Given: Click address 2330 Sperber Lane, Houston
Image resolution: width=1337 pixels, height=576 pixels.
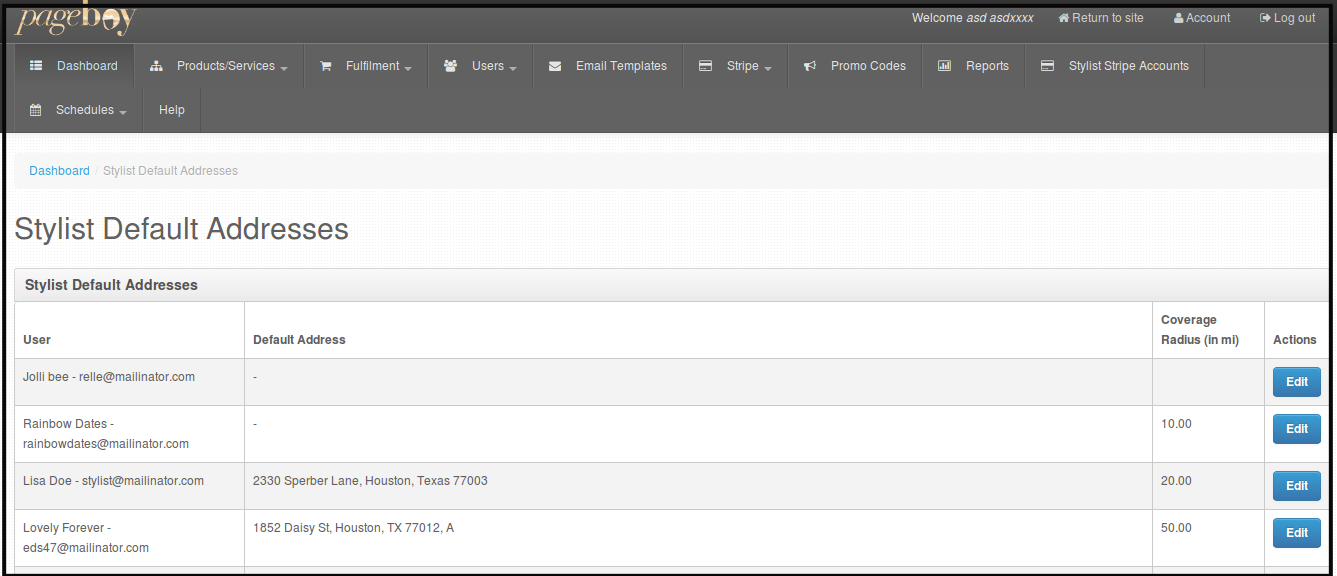Looking at the screenshot, I should [x=370, y=481].
